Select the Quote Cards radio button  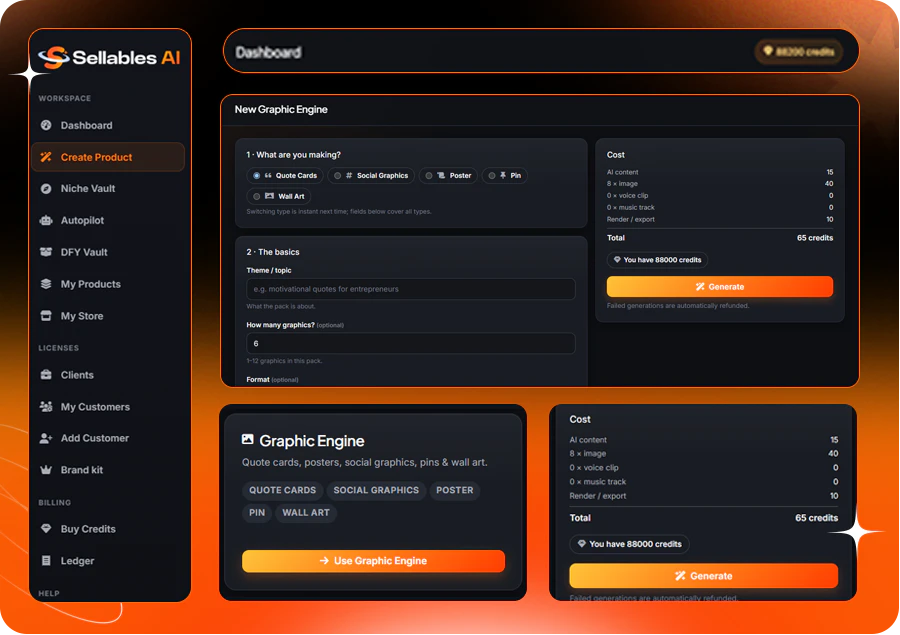257,176
